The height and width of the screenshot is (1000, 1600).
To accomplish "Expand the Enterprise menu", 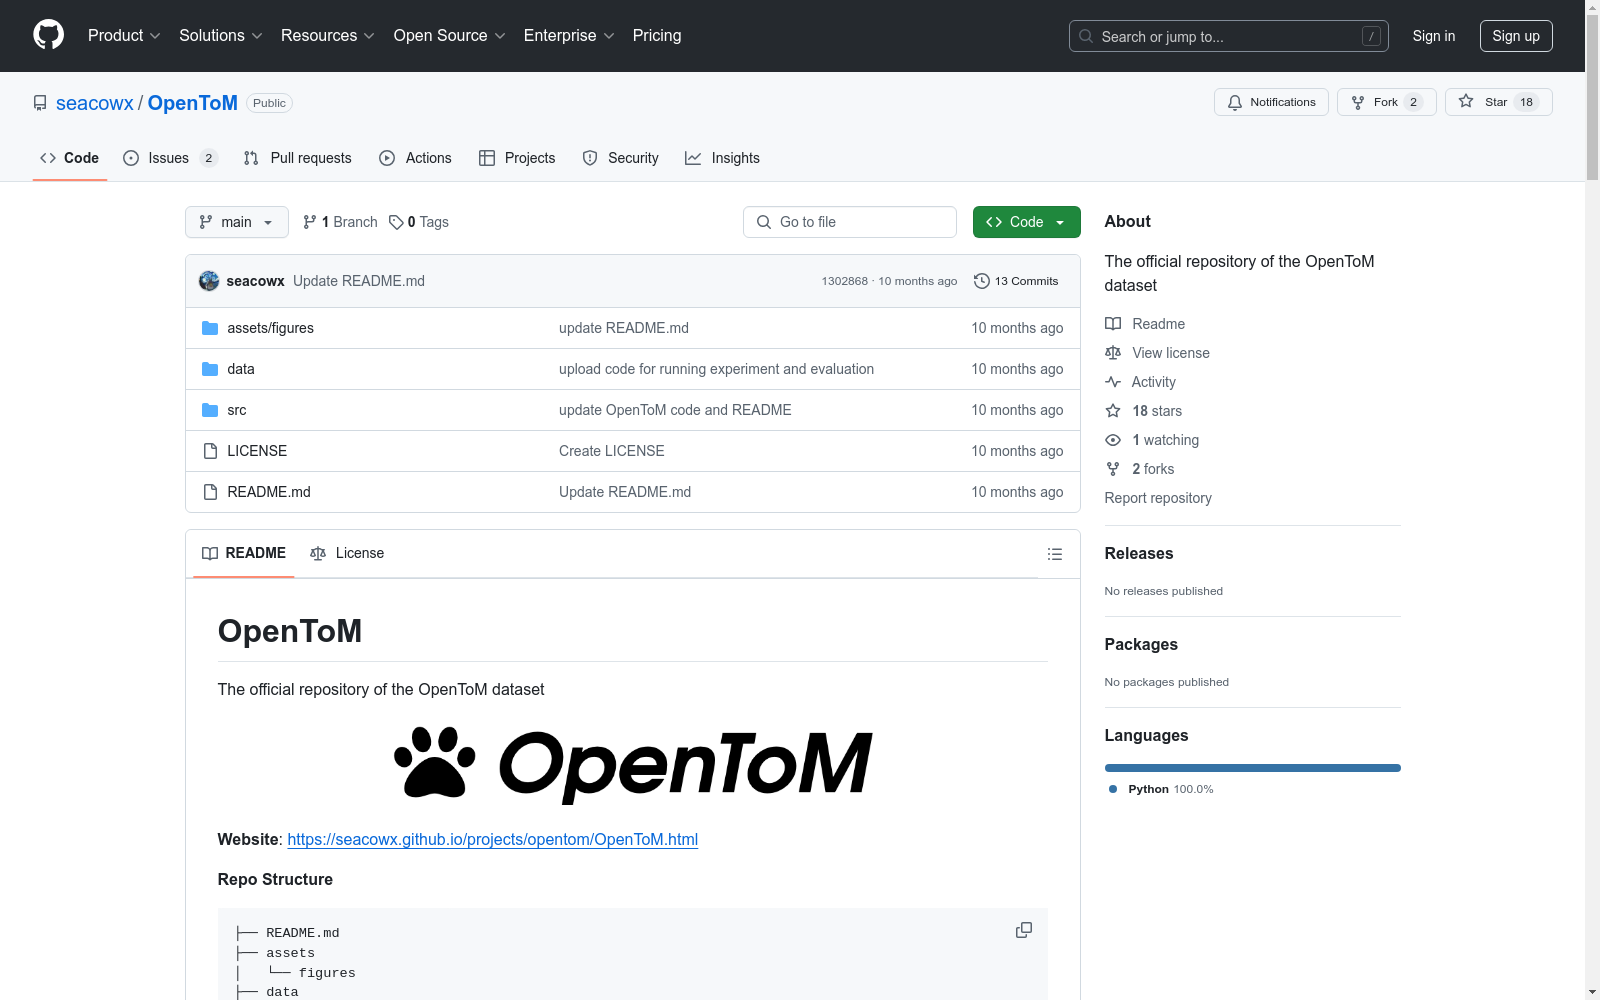I will click(x=569, y=36).
